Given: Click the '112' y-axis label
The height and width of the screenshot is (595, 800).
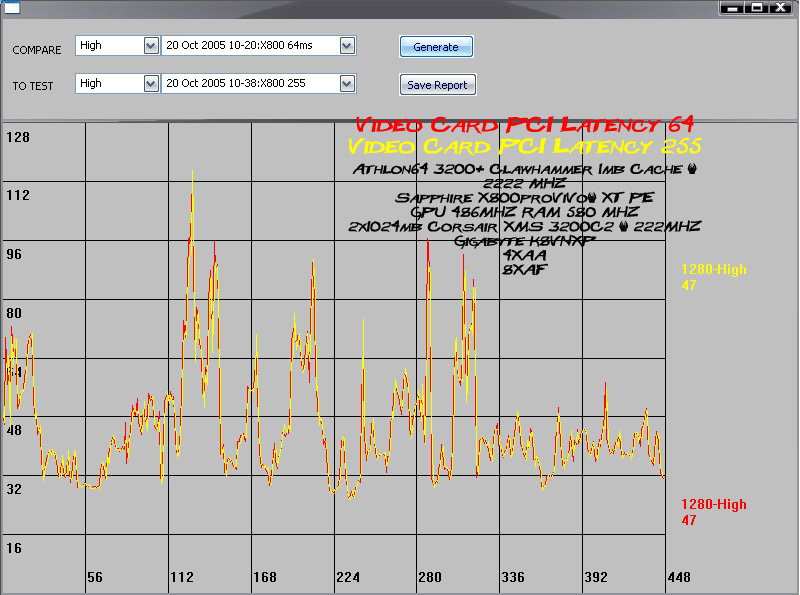Looking at the screenshot, I should pos(18,195).
